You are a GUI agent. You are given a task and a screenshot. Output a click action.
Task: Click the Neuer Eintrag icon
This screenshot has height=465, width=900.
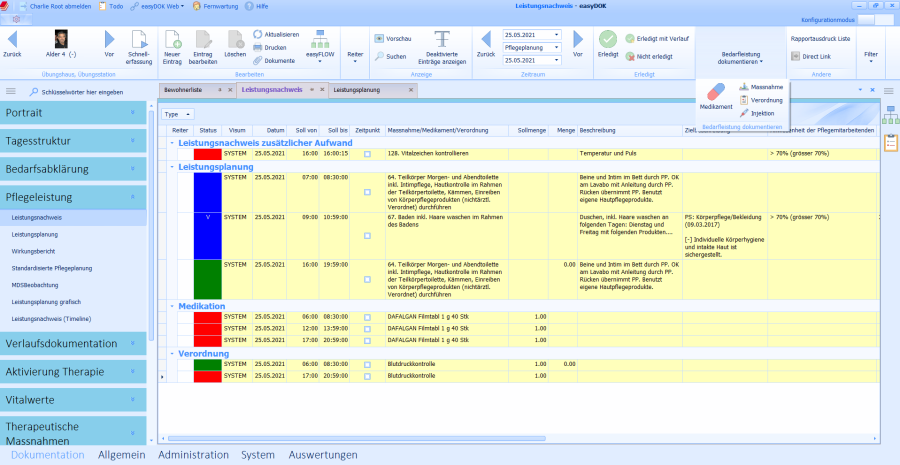point(172,39)
